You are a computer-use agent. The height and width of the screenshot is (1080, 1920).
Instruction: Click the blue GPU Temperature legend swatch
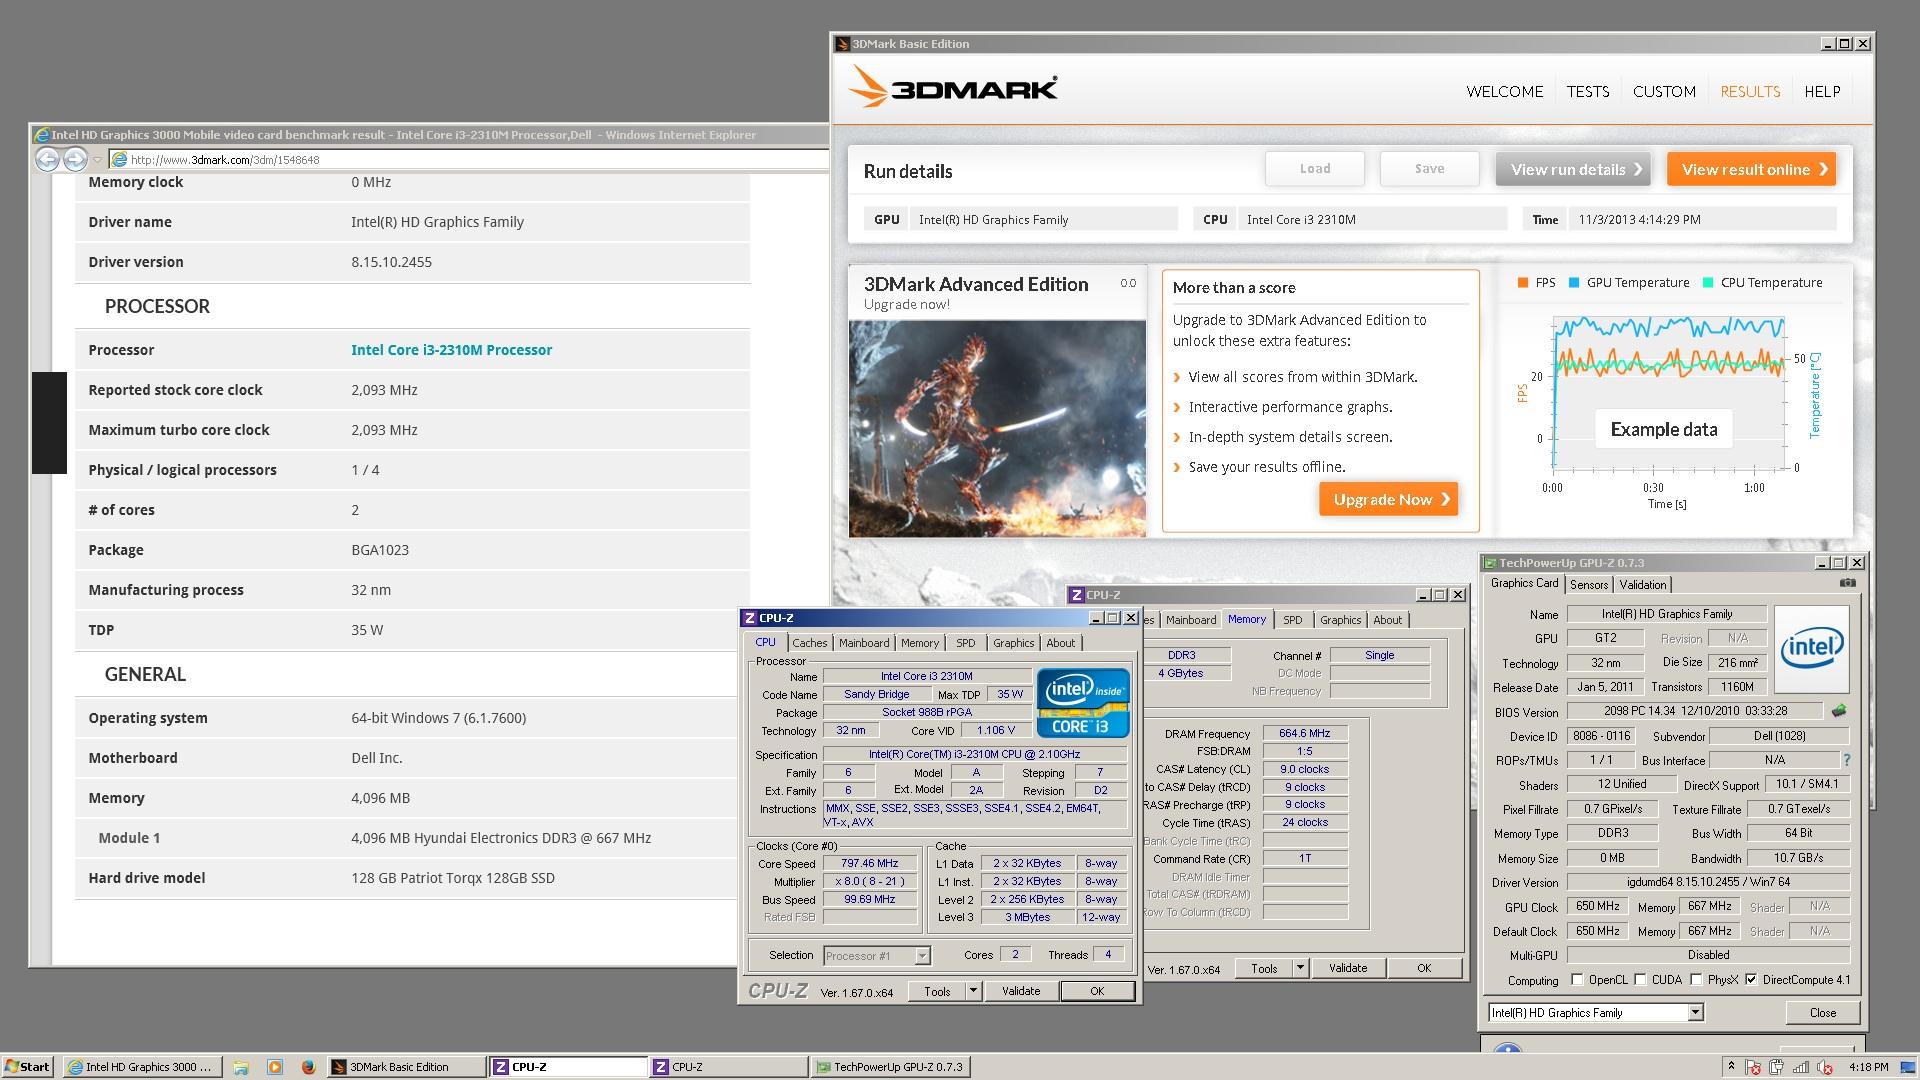(x=1574, y=283)
